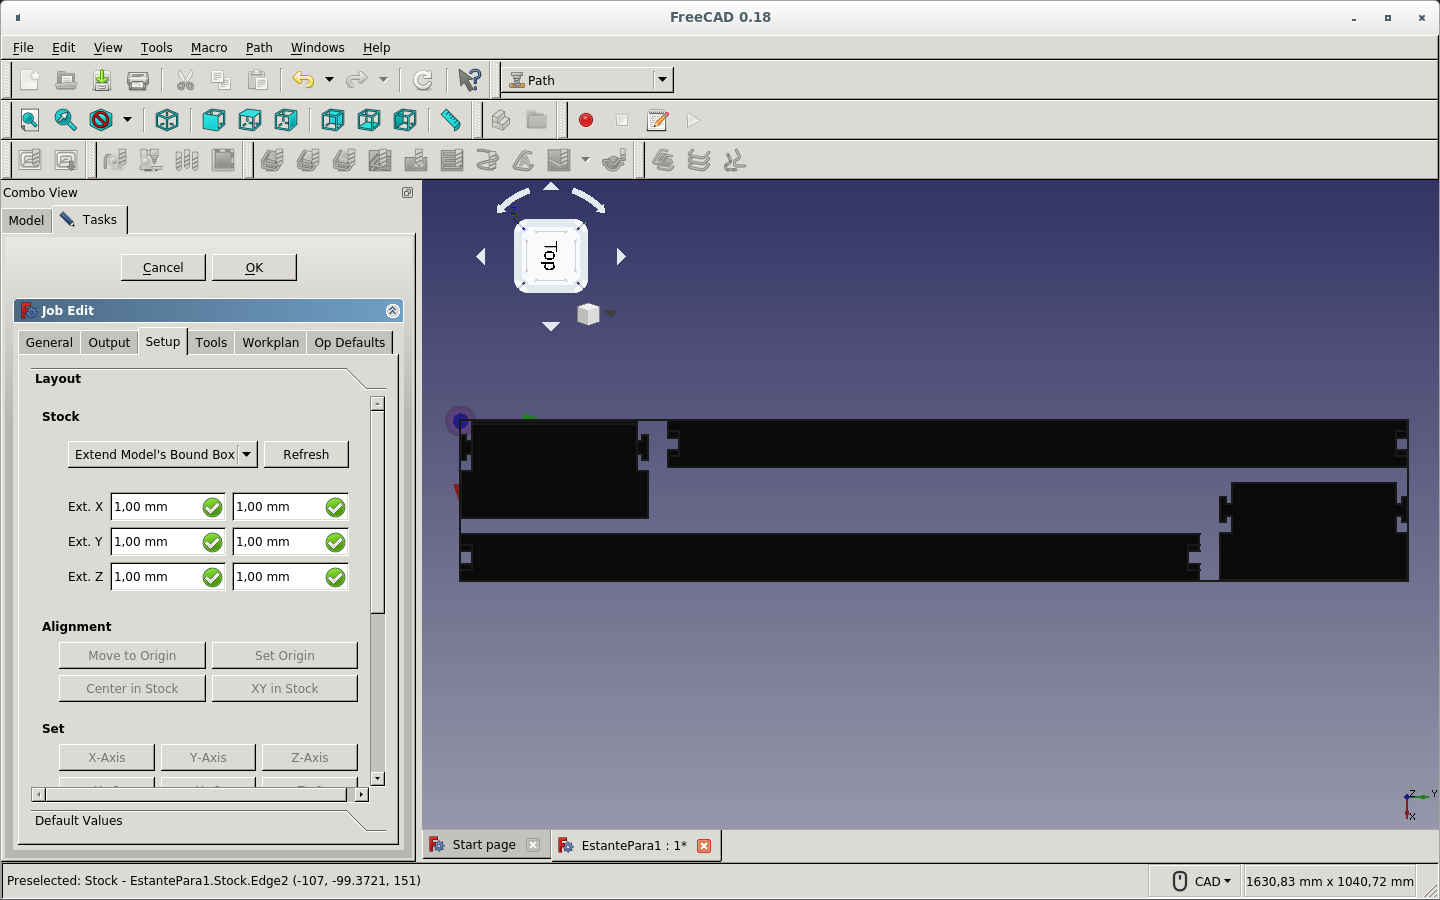Click the Cancel button
This screenshot has height=900, width=1440.
163,267
